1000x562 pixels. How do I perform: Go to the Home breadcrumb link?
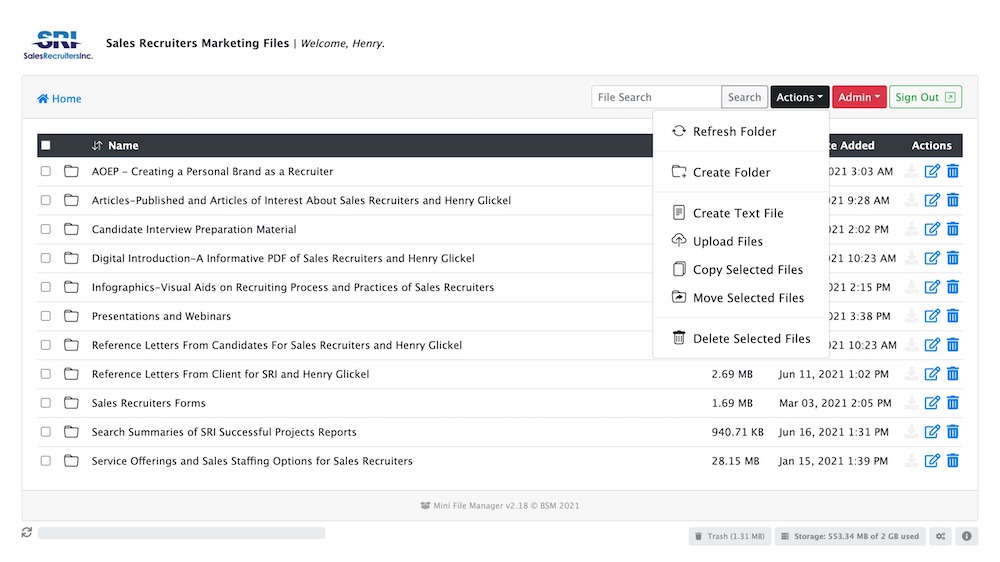(x=59, y=98)
